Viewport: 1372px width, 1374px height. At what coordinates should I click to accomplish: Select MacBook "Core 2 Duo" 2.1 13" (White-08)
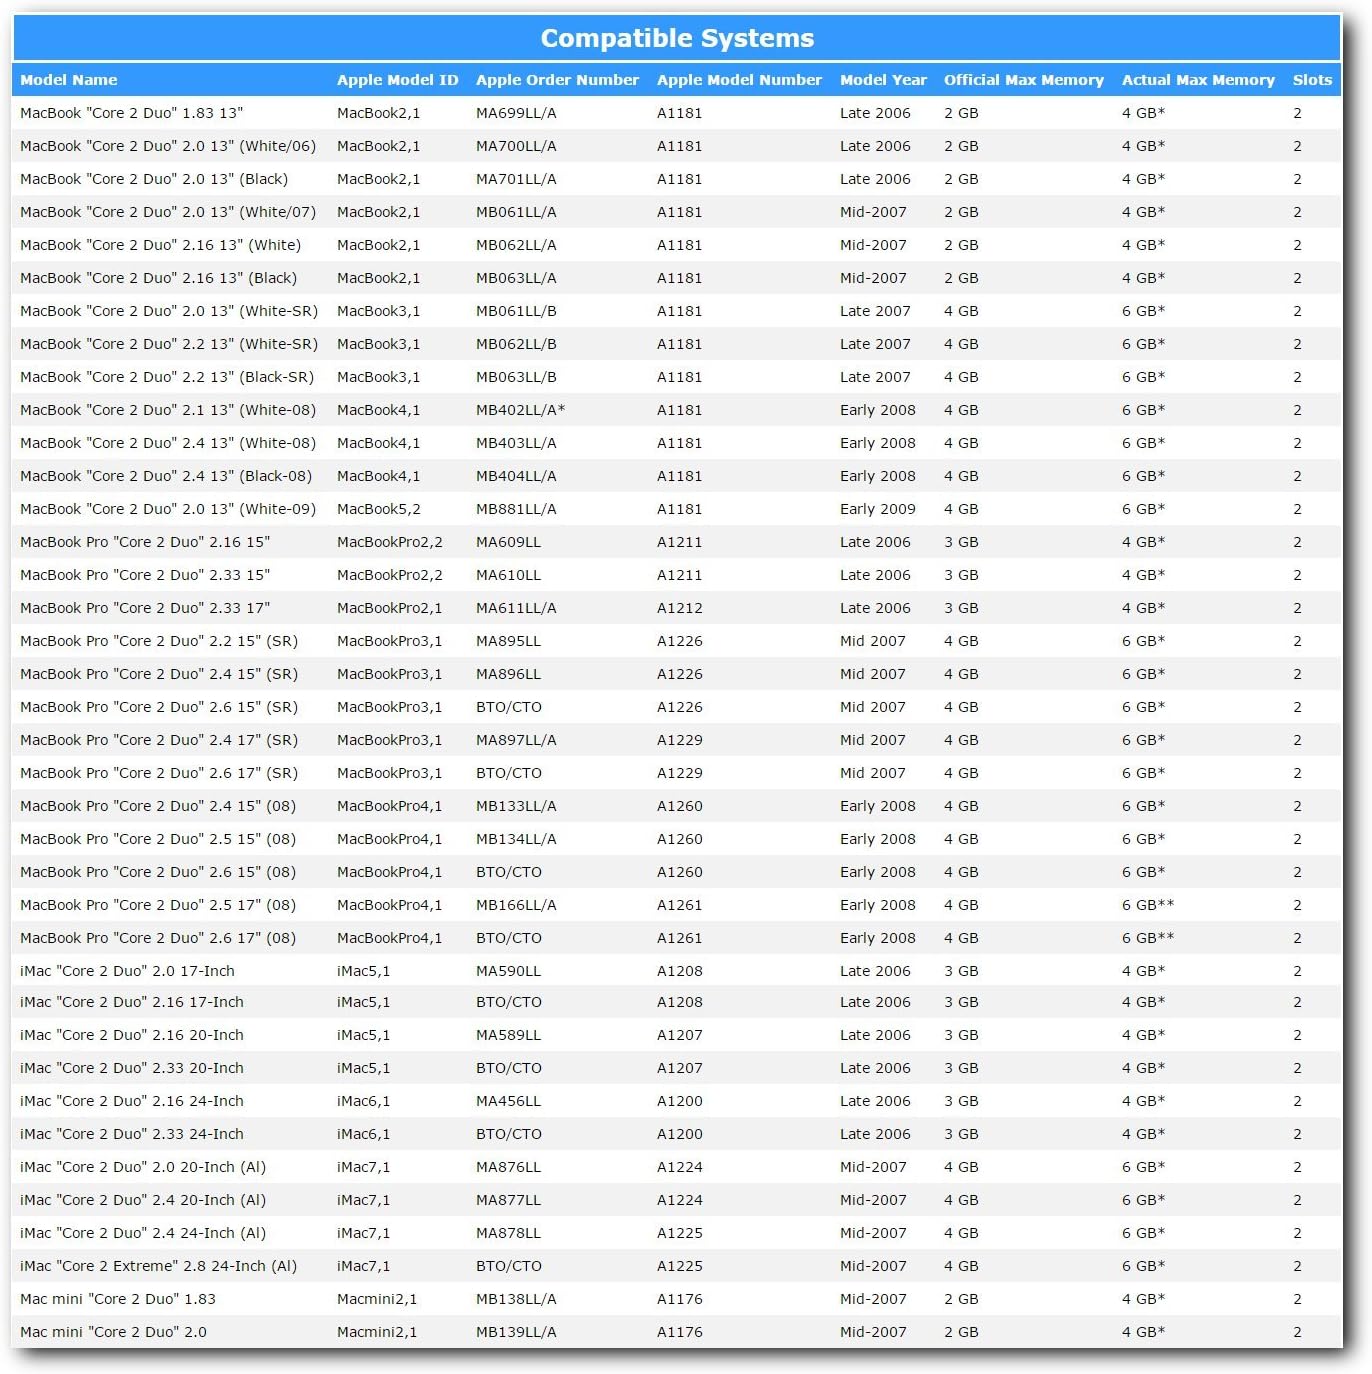click(x=168, y=410)
